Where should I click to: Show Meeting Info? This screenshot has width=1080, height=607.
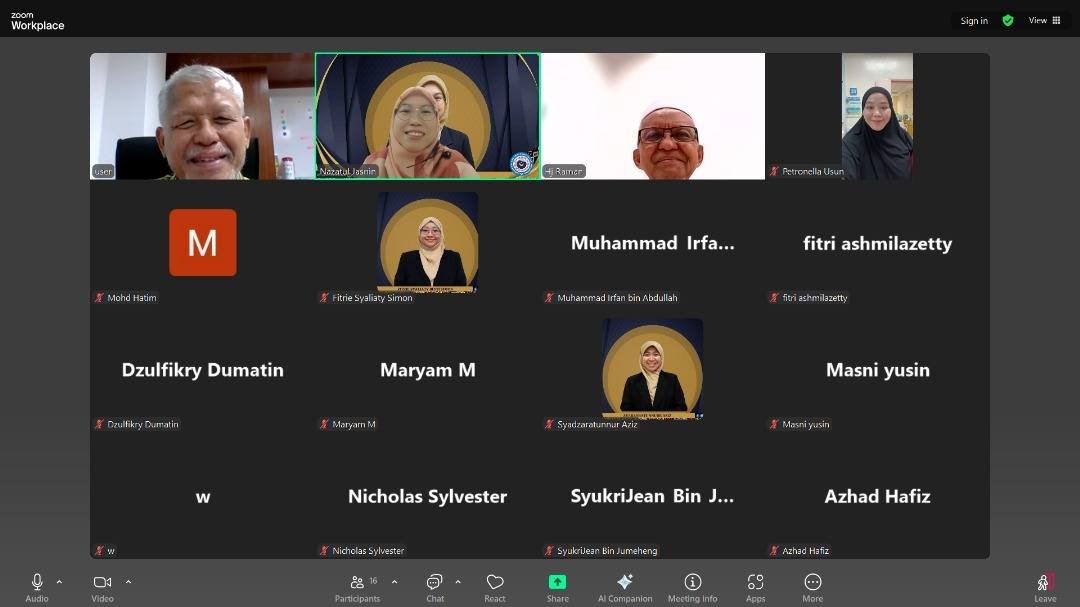point(692,587)
